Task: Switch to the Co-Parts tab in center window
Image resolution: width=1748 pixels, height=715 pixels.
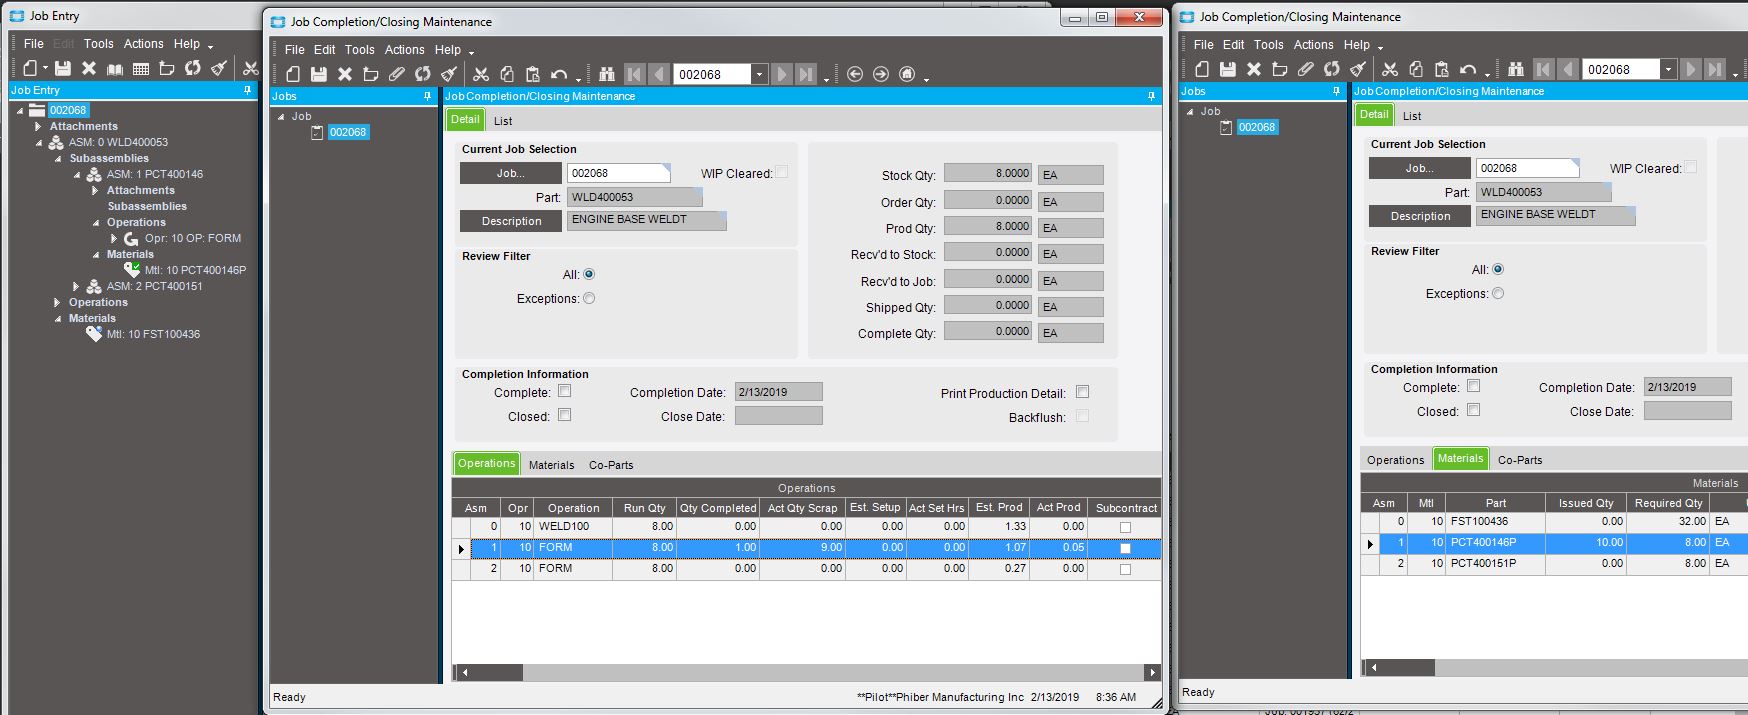Action: 611,465
